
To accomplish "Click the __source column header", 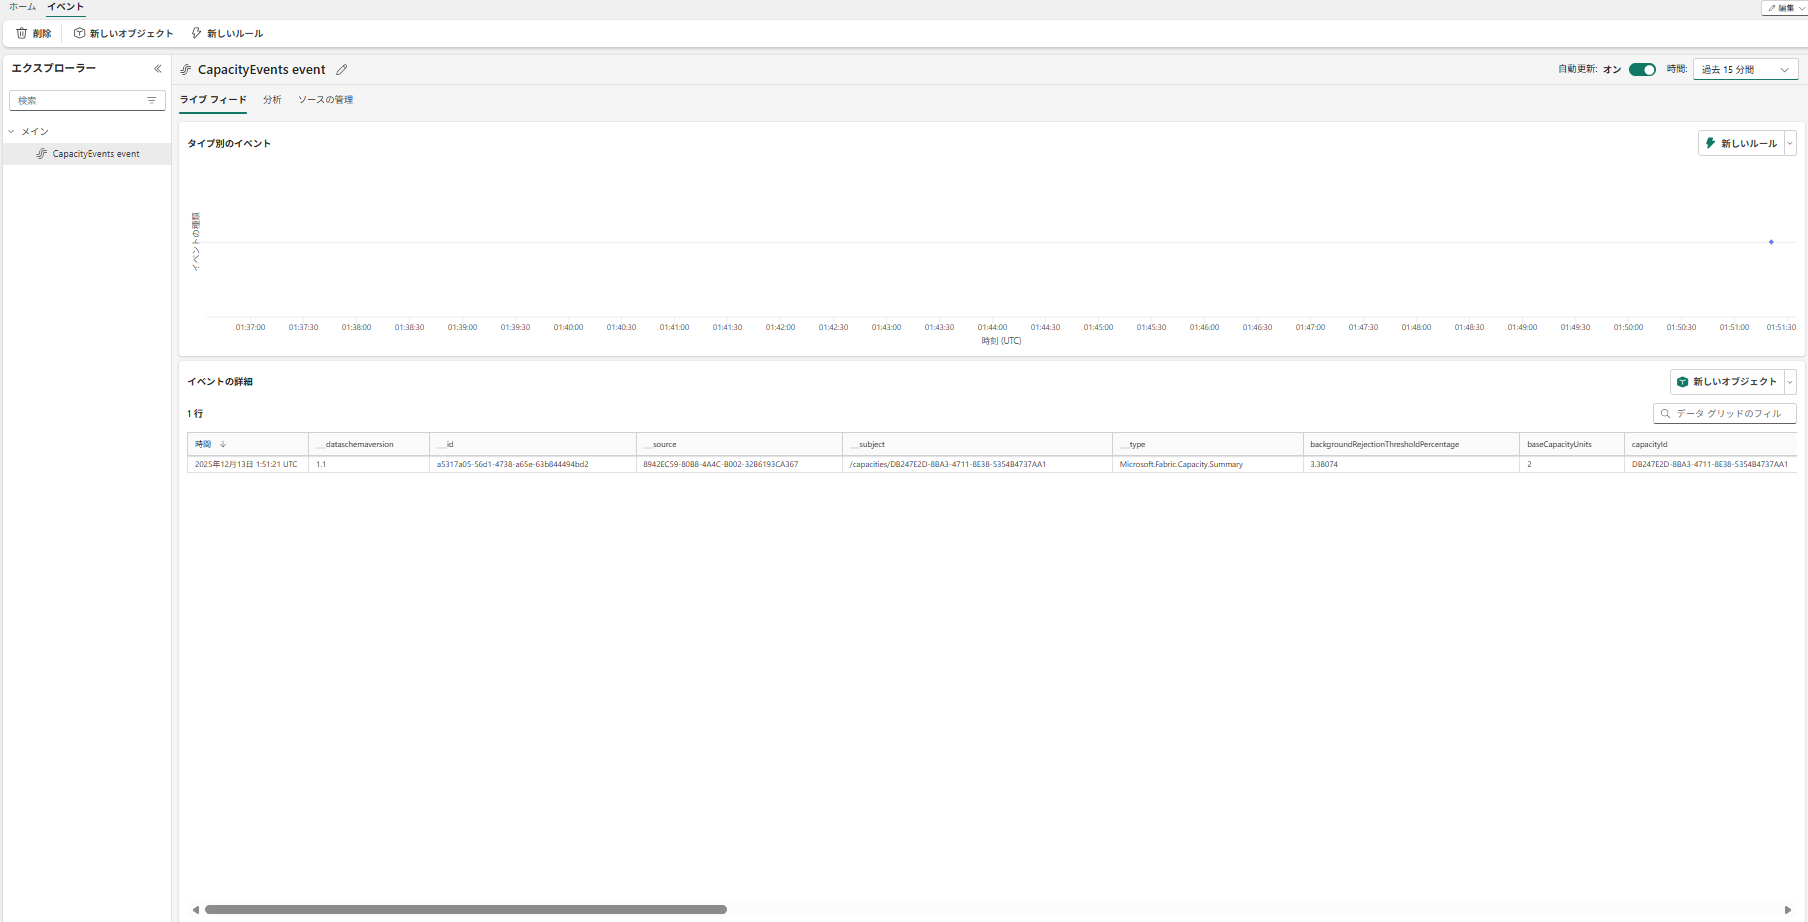I will pyautogui.click(x=740, y=444).
